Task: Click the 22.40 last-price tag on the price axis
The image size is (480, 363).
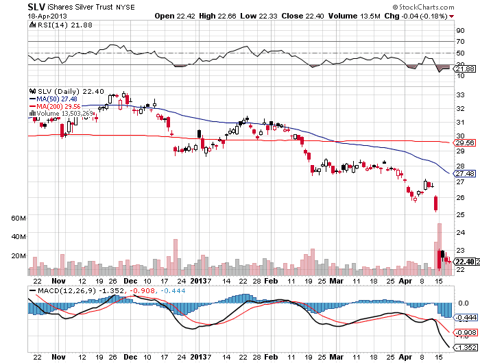Action: coord(465,262)
